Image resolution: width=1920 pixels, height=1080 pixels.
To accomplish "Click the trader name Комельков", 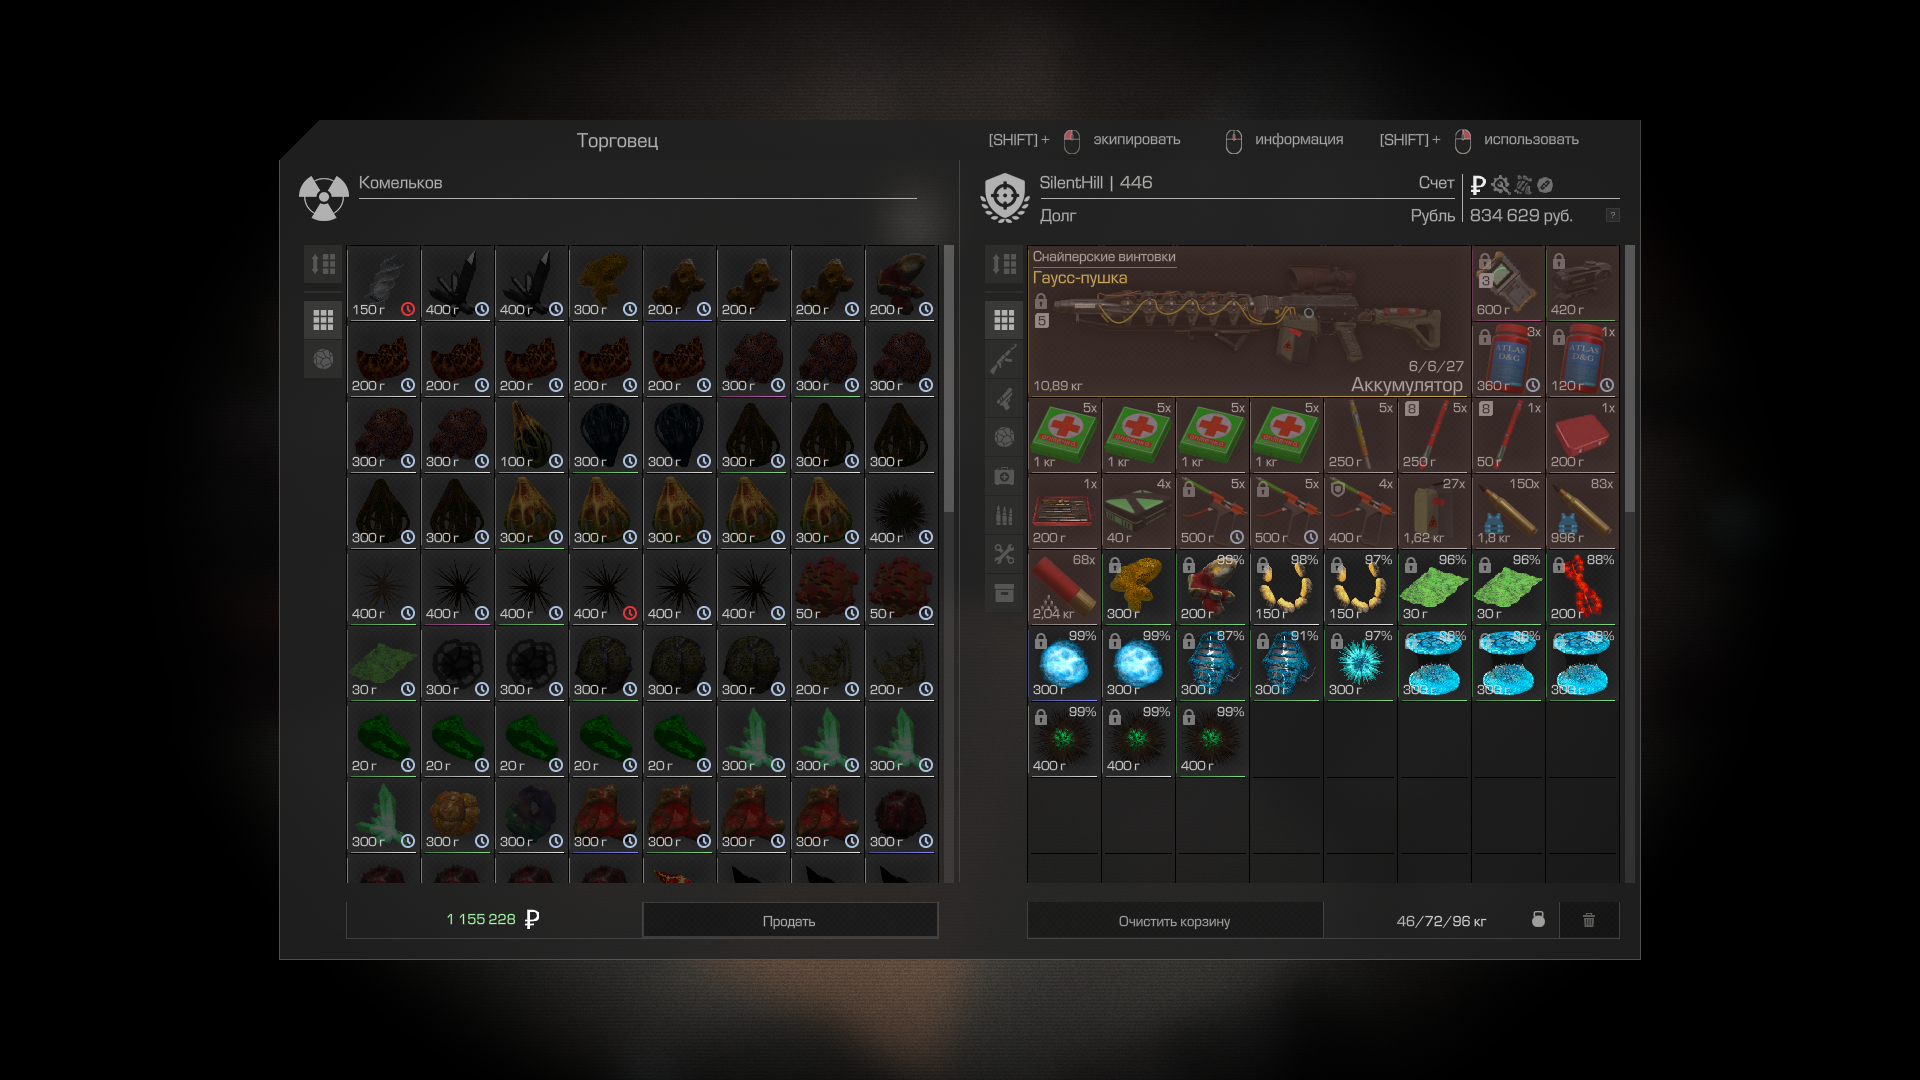I will 400,183.
